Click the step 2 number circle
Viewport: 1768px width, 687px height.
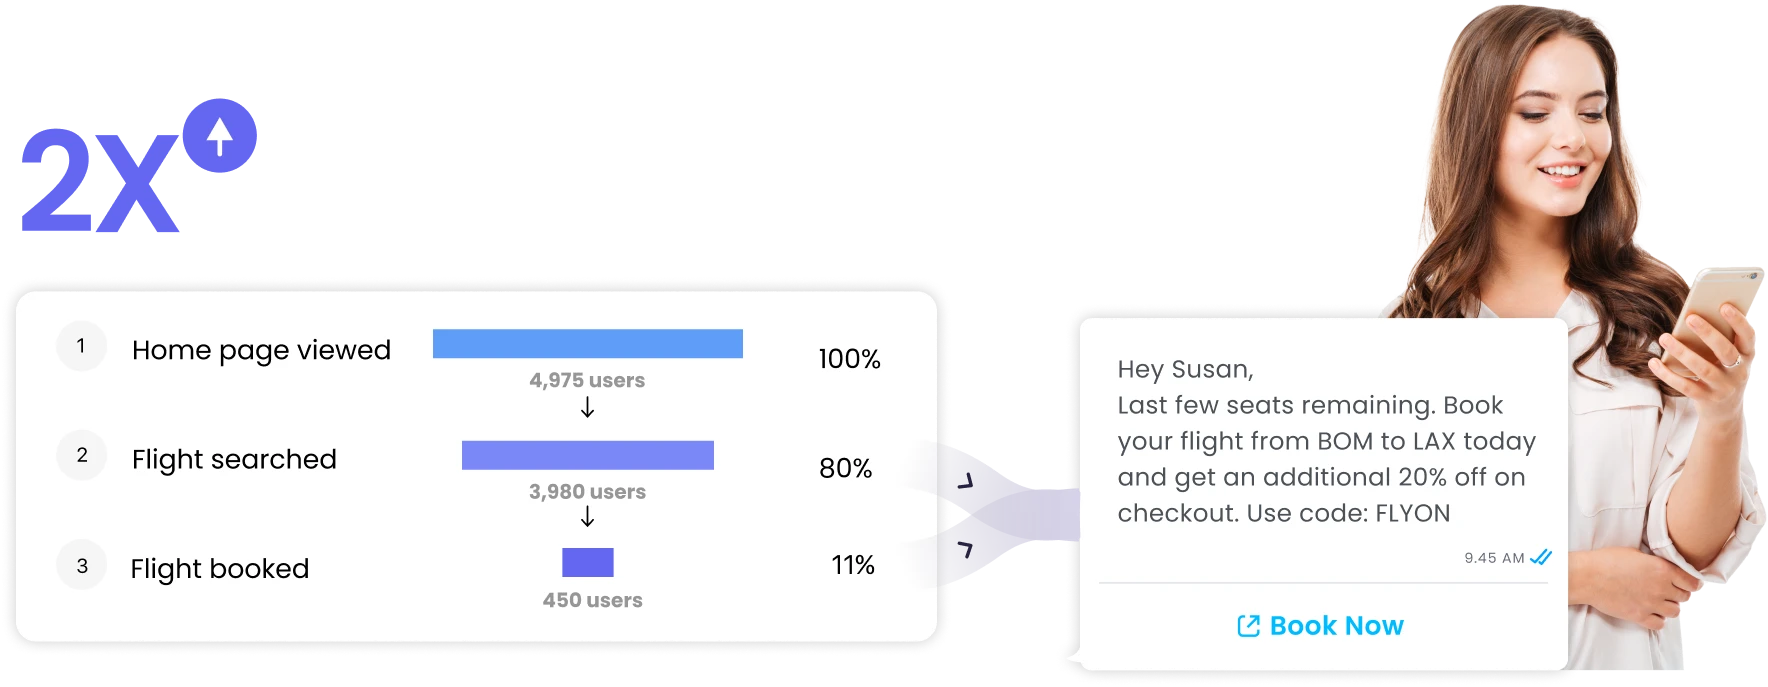pos(82,455)
